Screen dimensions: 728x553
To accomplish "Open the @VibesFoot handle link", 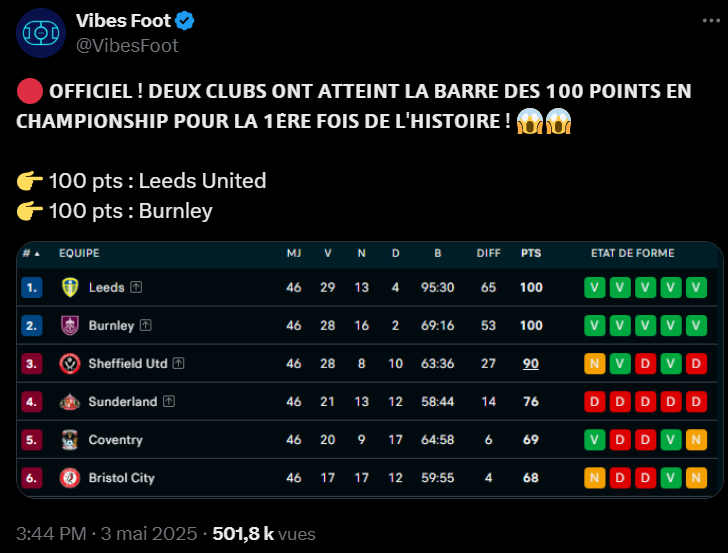I will tap(127, 46).
